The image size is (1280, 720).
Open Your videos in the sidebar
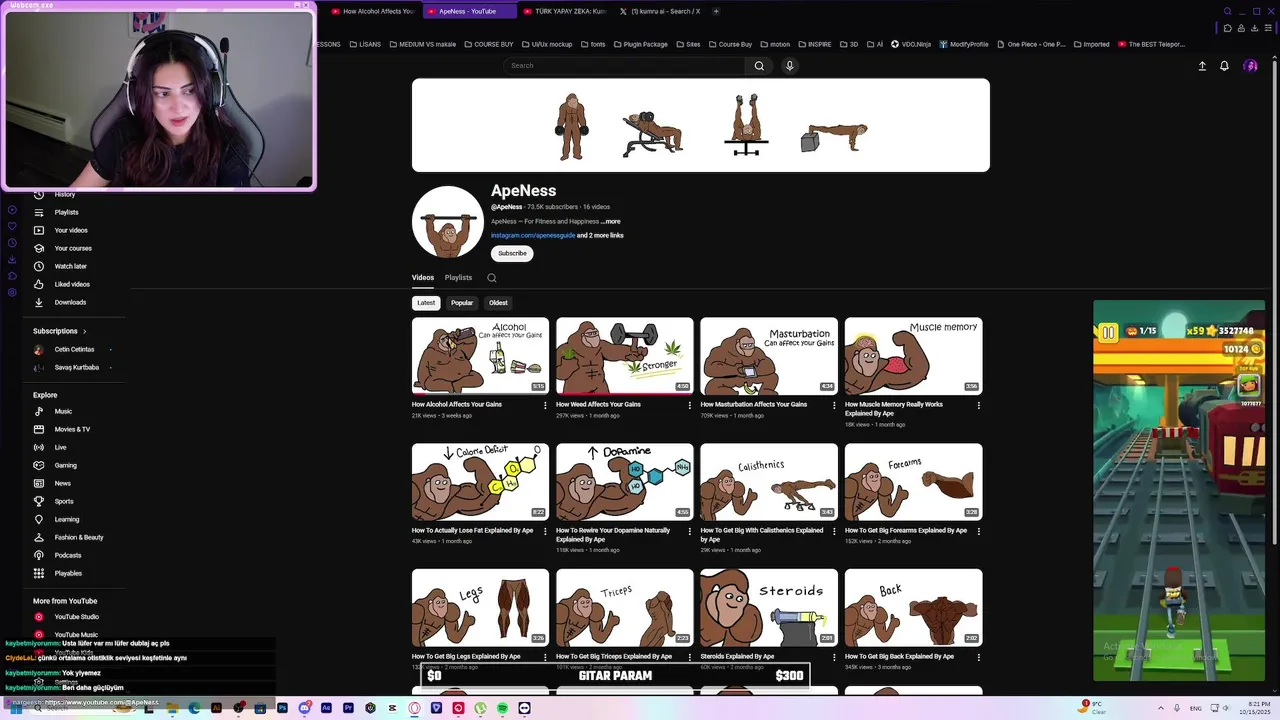click(70, 230)
